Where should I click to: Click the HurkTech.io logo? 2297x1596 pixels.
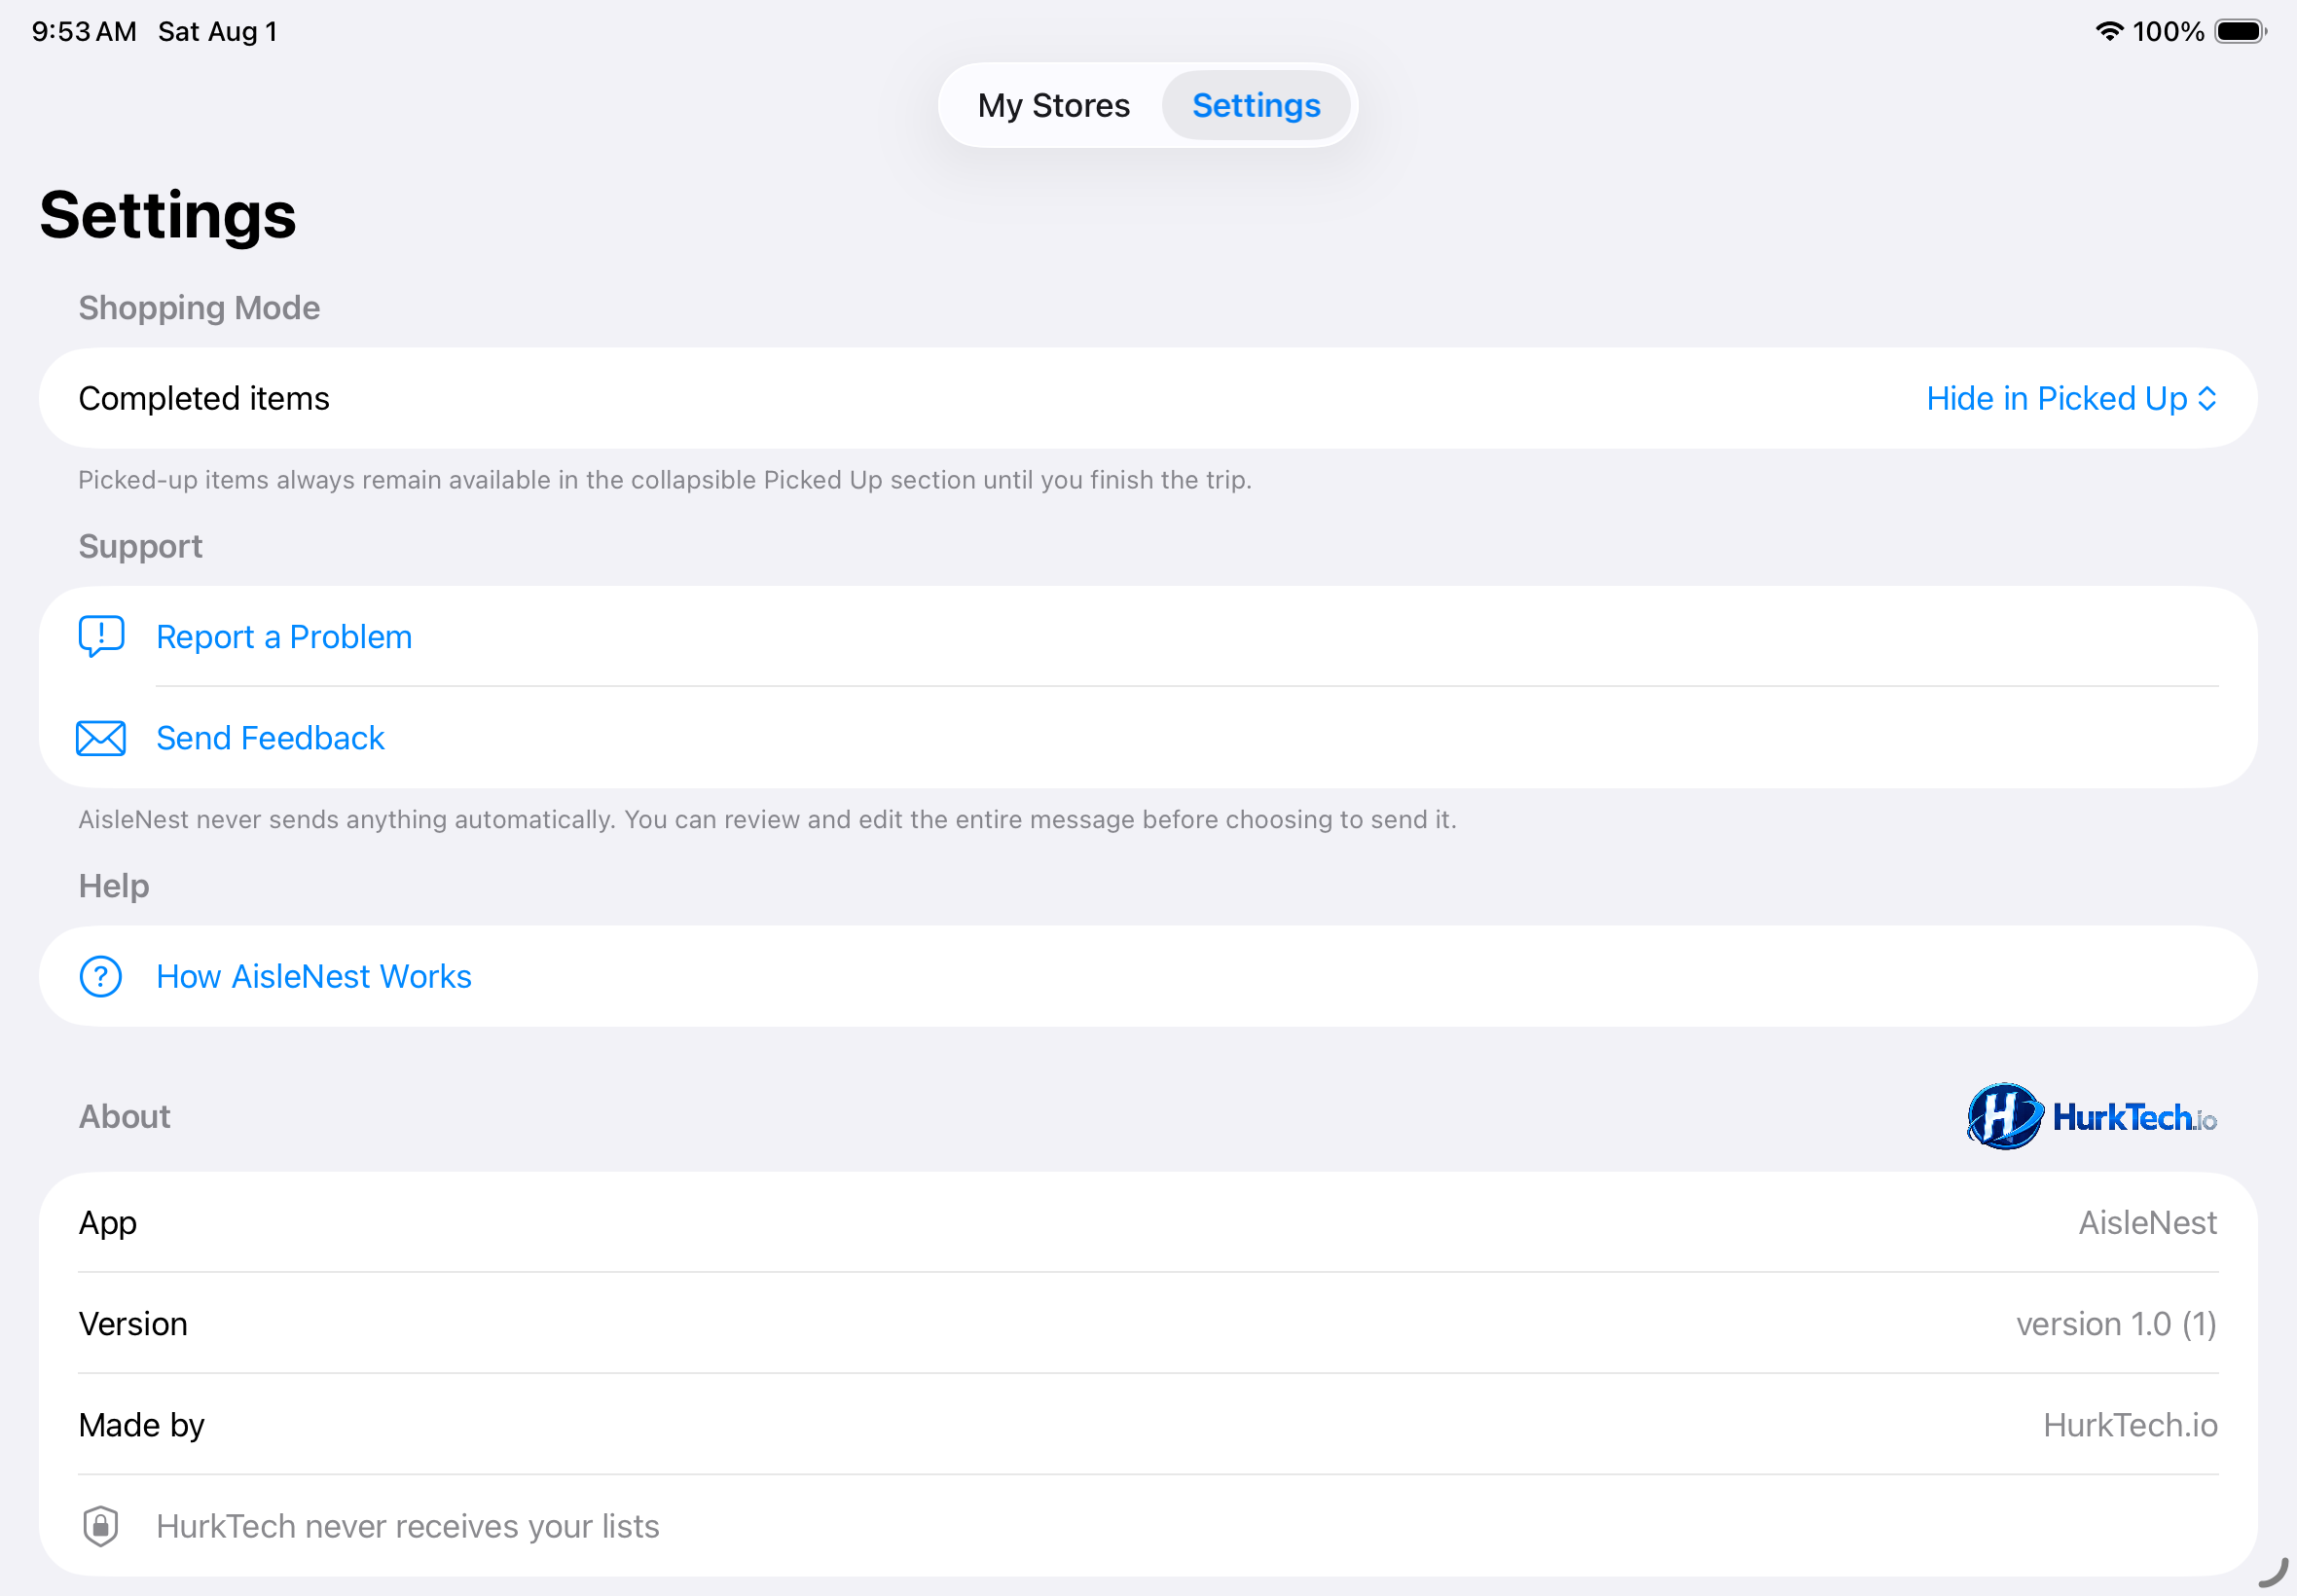click(2091, 1116)
